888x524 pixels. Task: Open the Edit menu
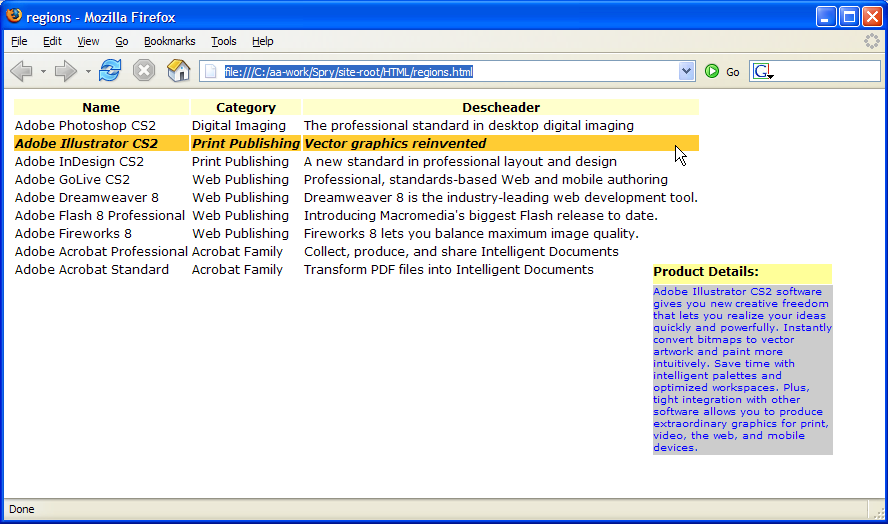[x=52, y=41]
